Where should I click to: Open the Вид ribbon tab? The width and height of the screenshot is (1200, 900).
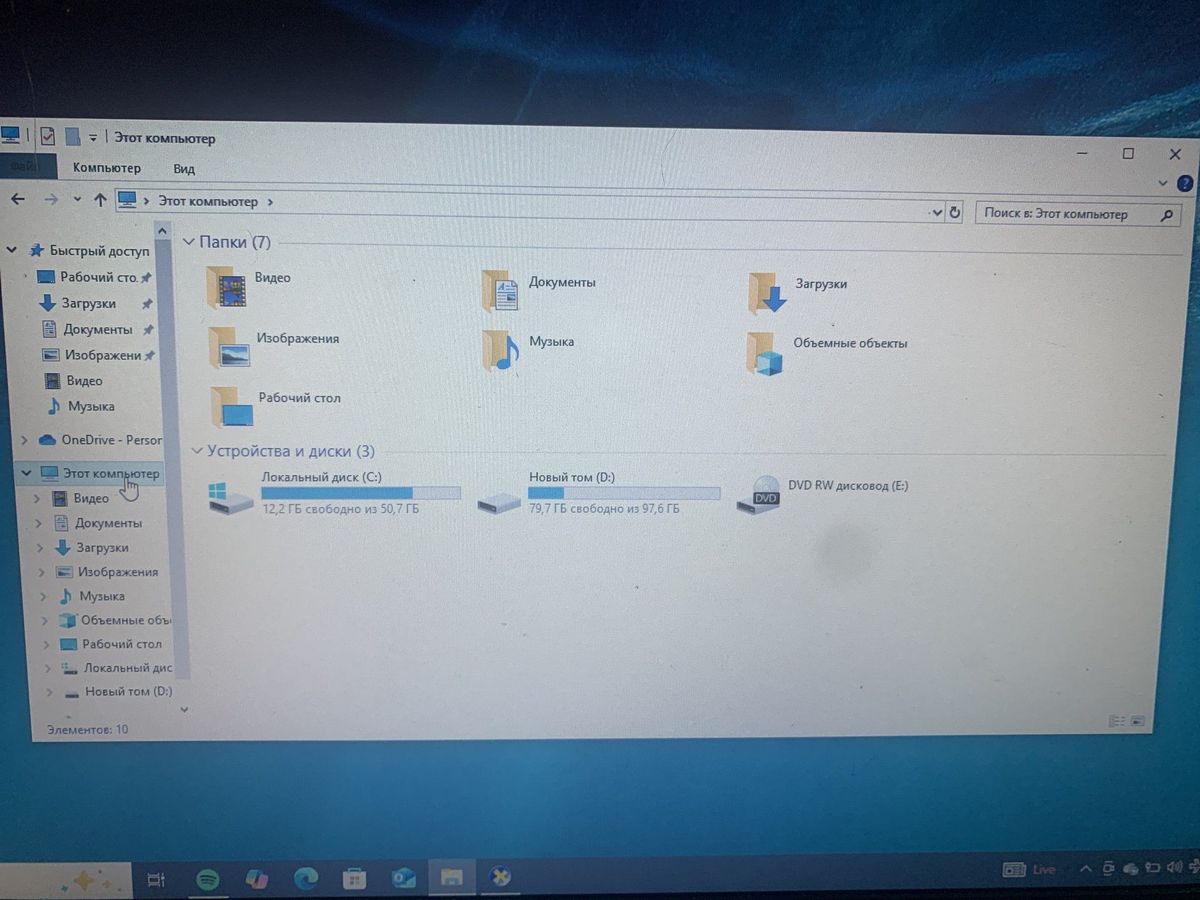coord(184,169)
